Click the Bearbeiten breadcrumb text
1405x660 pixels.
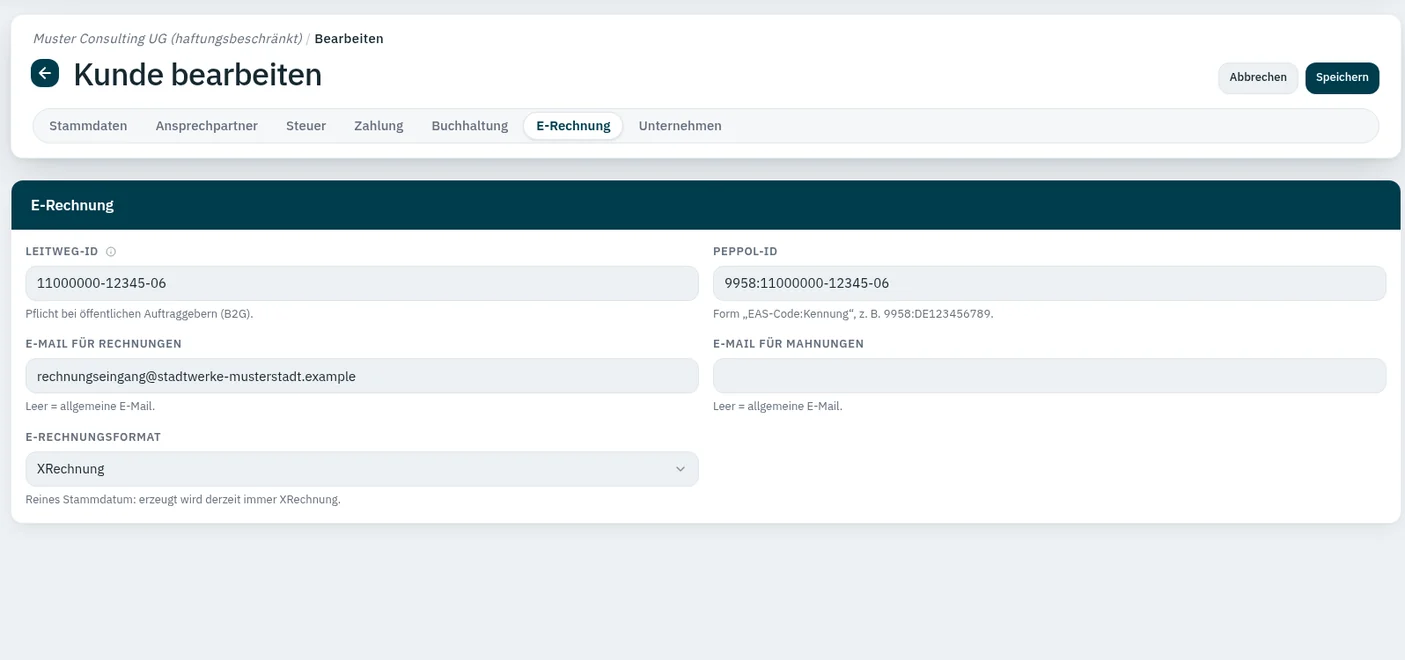coord(349,39)
